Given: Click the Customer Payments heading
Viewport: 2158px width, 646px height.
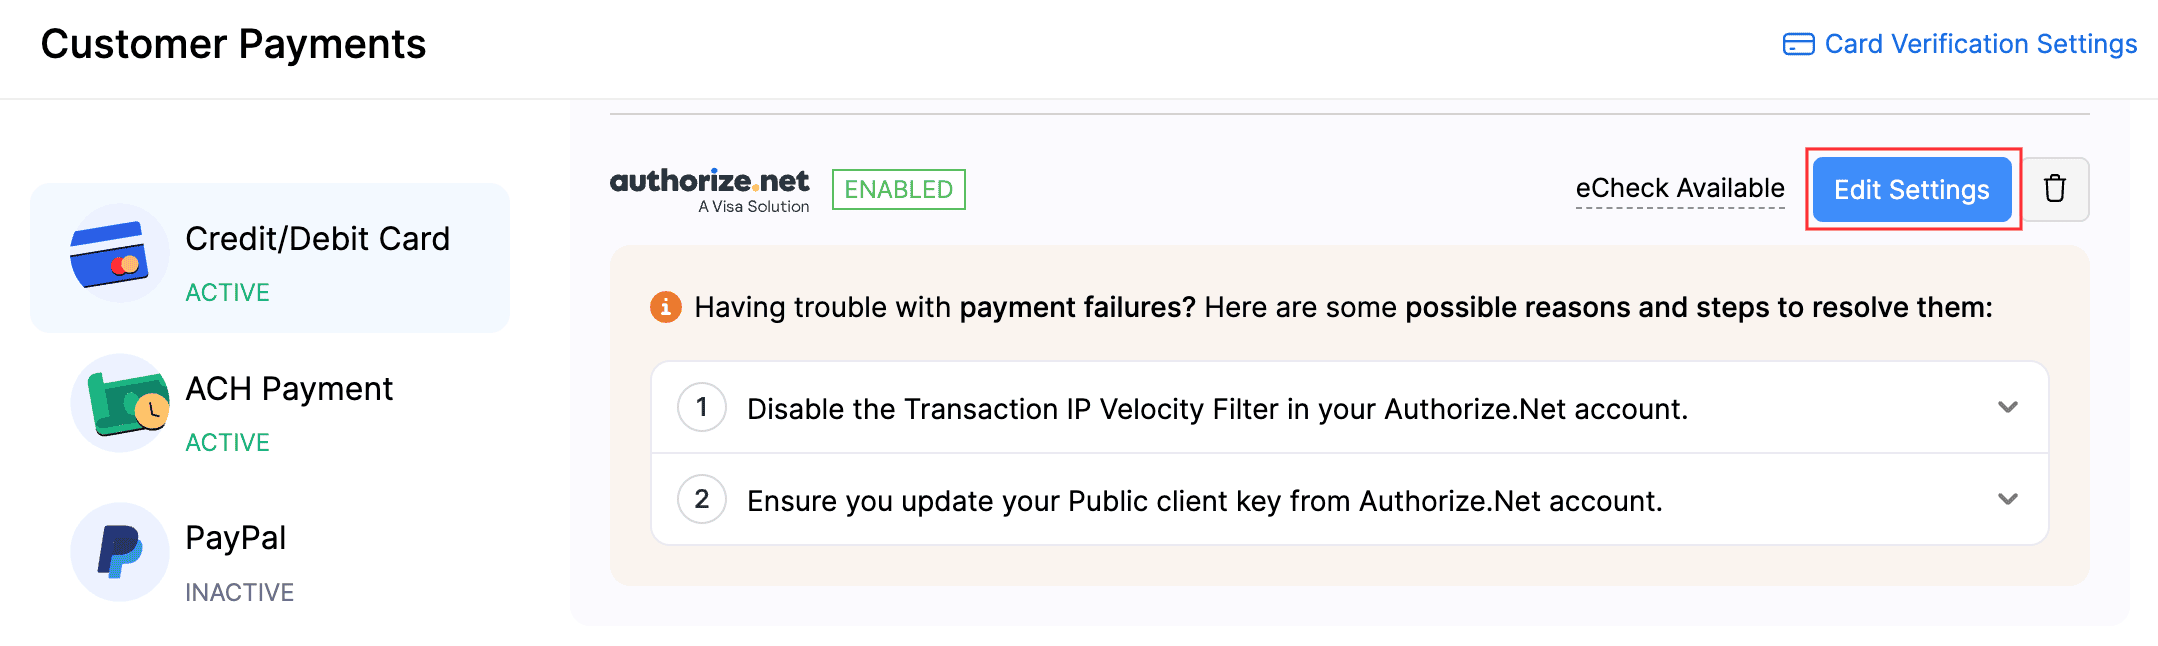Looking at the screenshot, I should [x=234, y=45].
